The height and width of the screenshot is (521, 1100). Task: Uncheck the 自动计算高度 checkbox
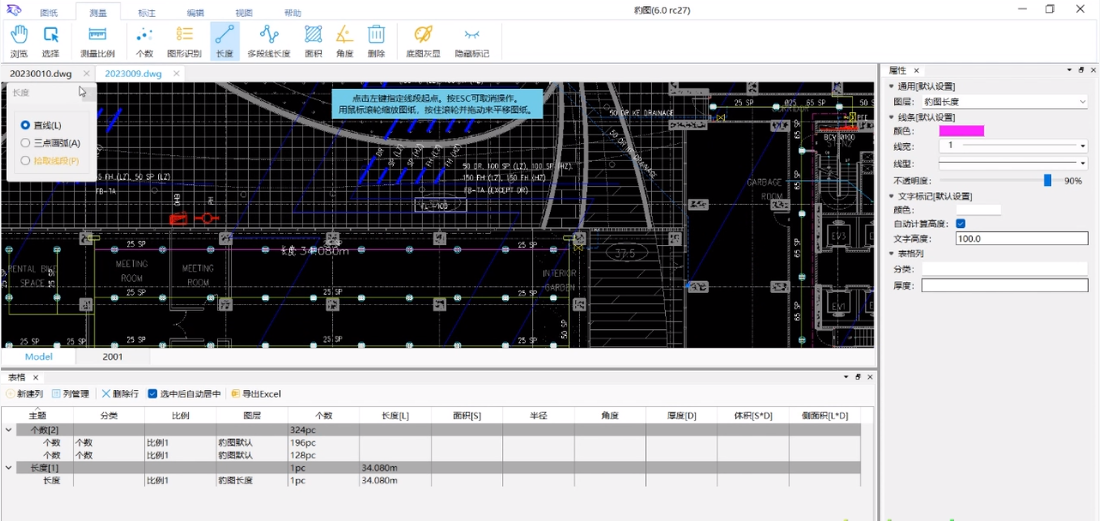(x=960, y=224)
